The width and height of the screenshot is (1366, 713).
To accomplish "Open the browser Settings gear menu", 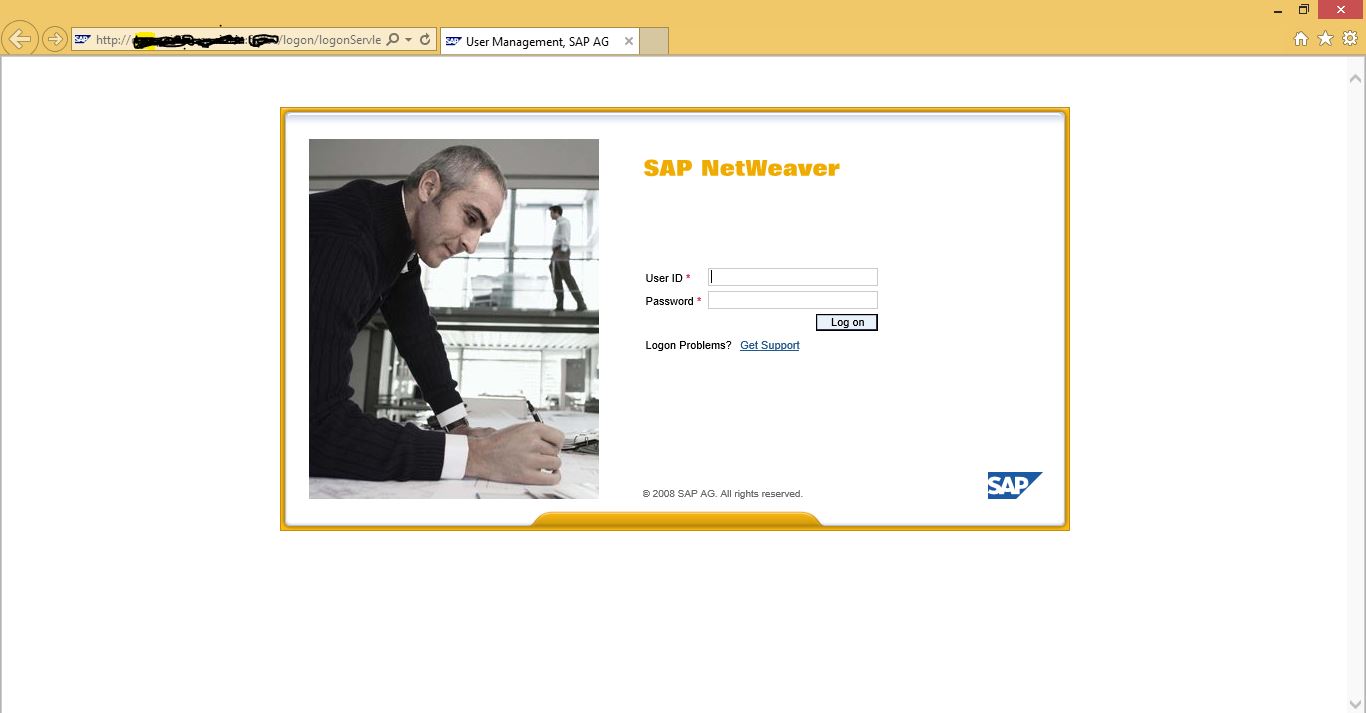I will 1348,38.
